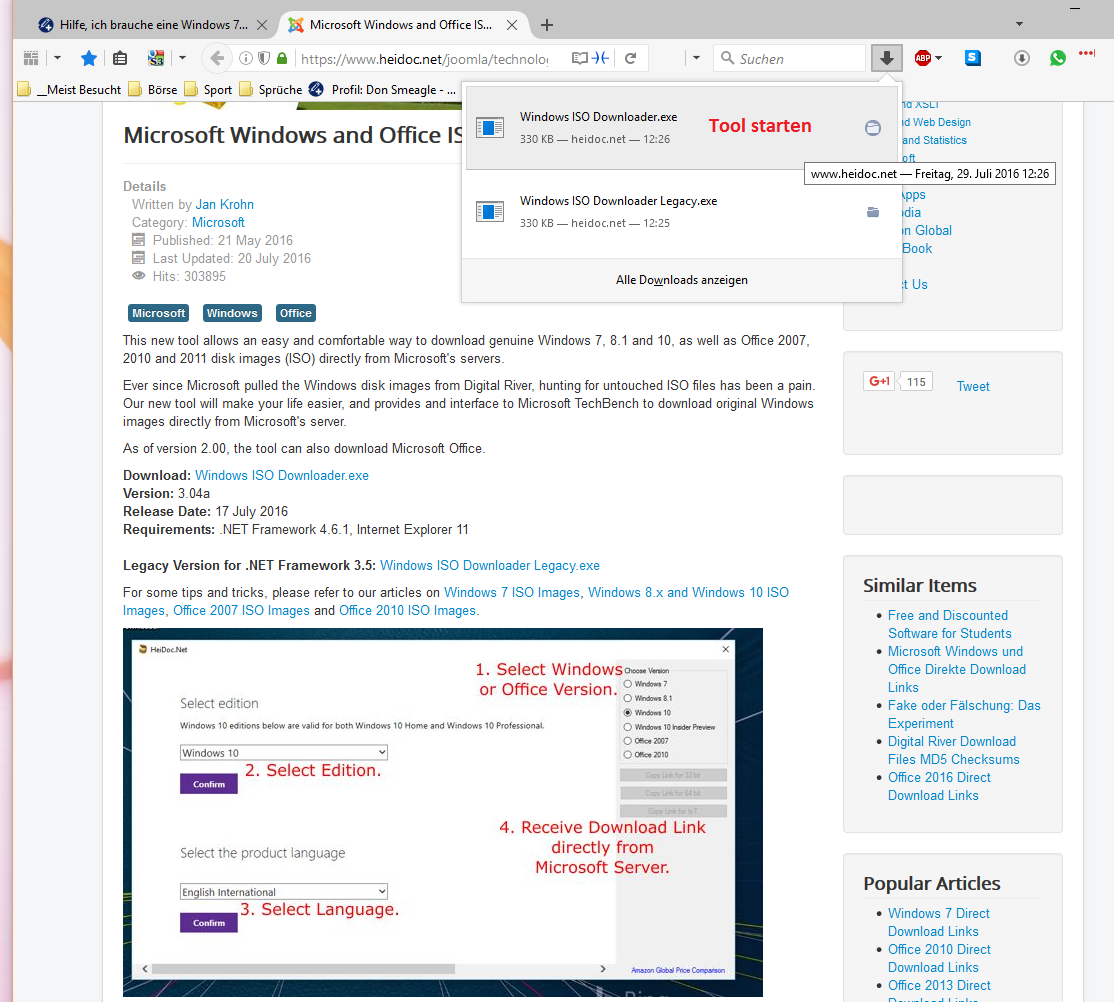Select the 'Microsoft Windows and Office IS...' tab
Screen dimensions: 1114x1002
[401, 25]
